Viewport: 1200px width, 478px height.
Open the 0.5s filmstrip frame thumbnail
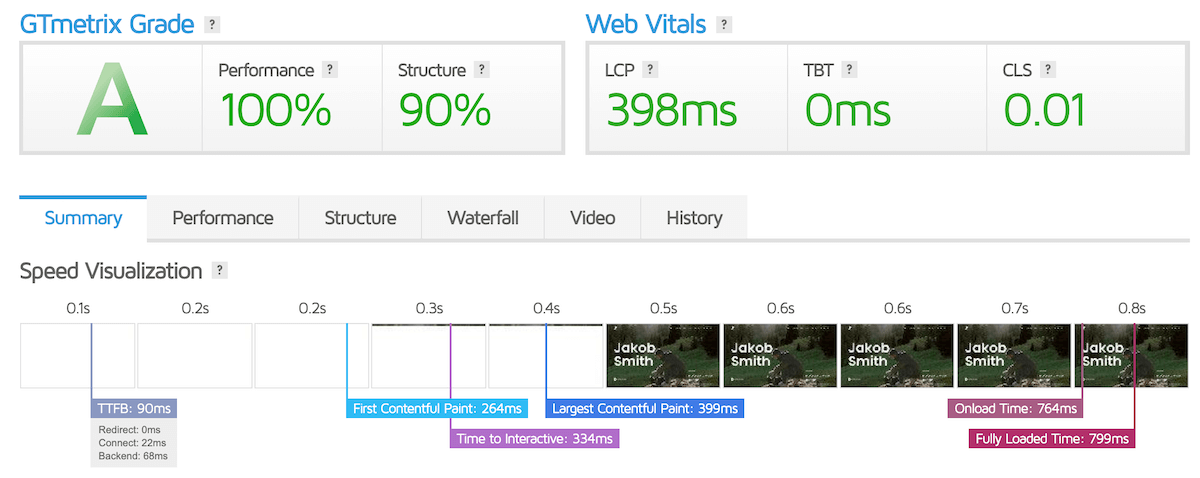pyautogui.click(x=663, y=355)
